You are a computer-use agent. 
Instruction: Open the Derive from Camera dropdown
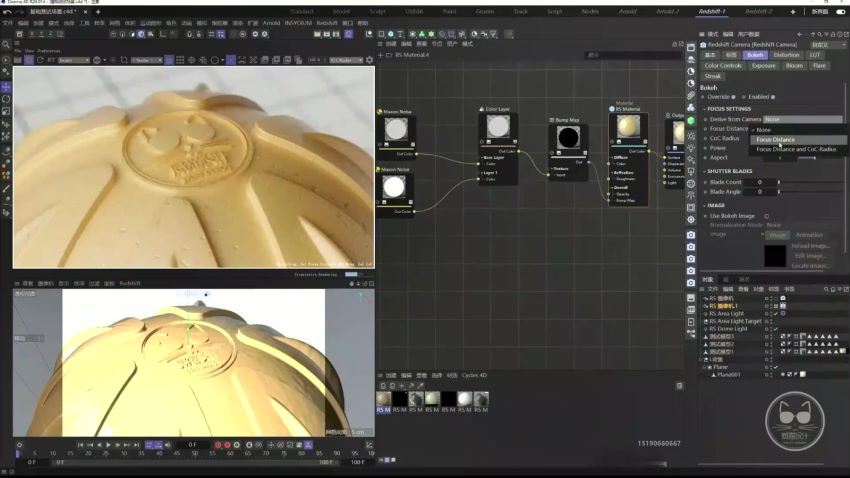click(802, 119)
